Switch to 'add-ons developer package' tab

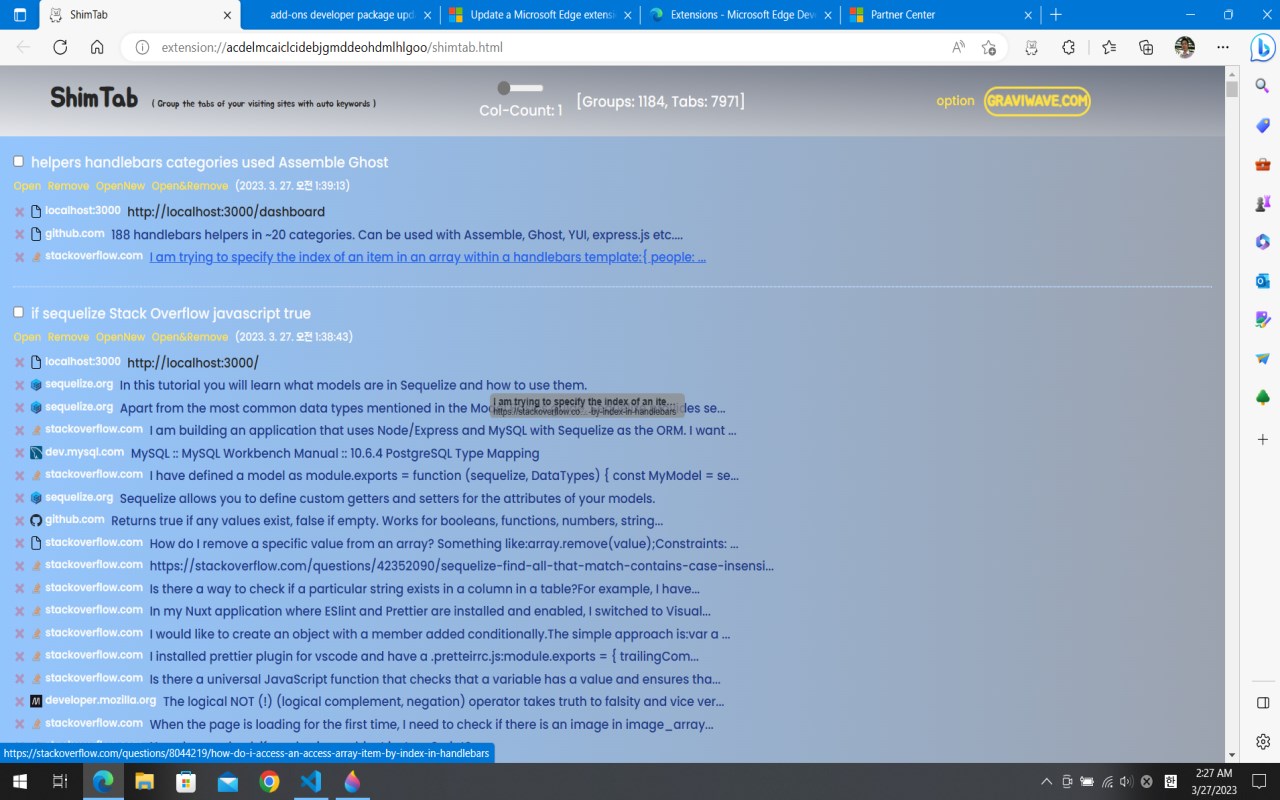341,15
